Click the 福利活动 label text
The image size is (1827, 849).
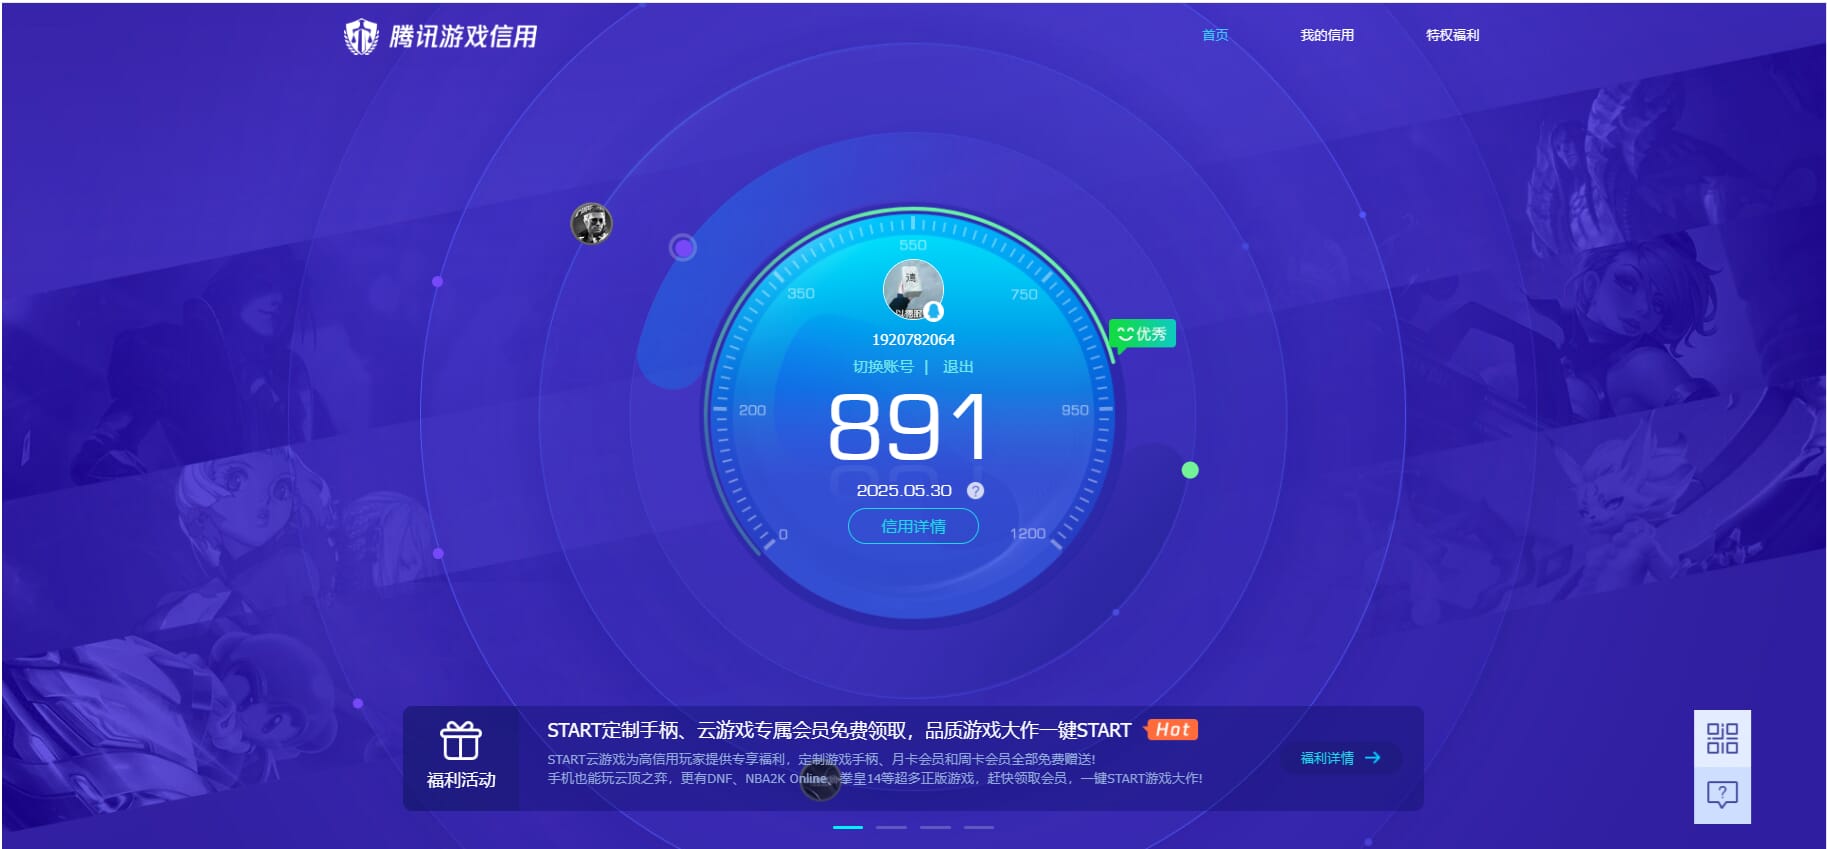[x=461, y=780]
